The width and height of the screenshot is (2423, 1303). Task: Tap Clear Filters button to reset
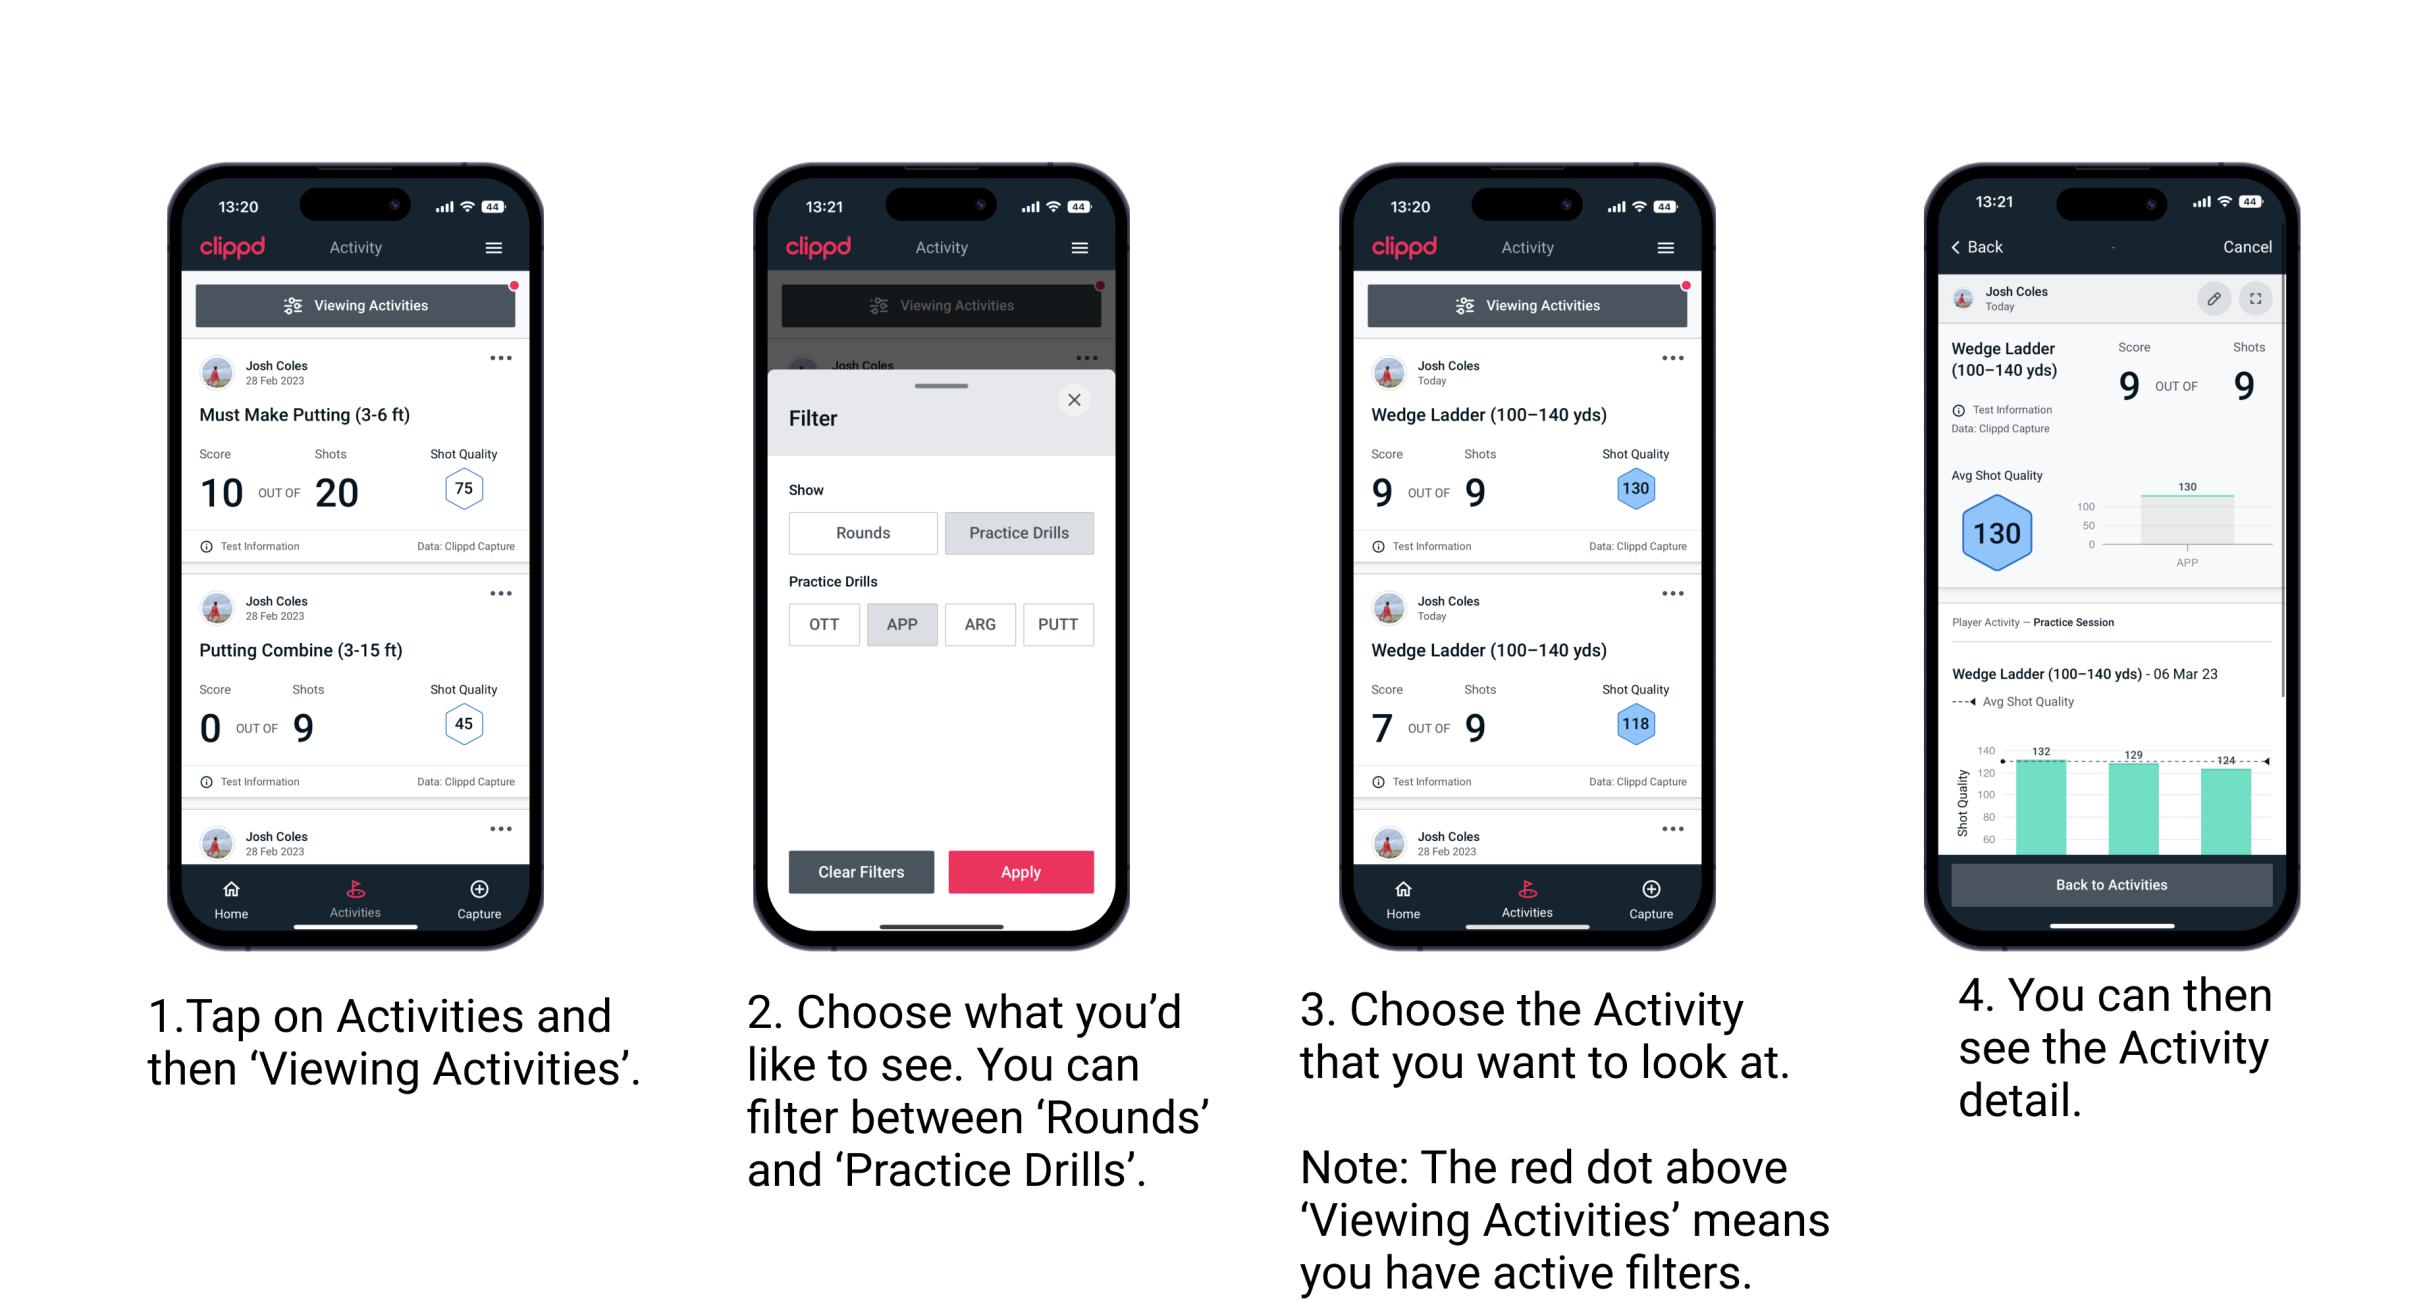(863, 871)
